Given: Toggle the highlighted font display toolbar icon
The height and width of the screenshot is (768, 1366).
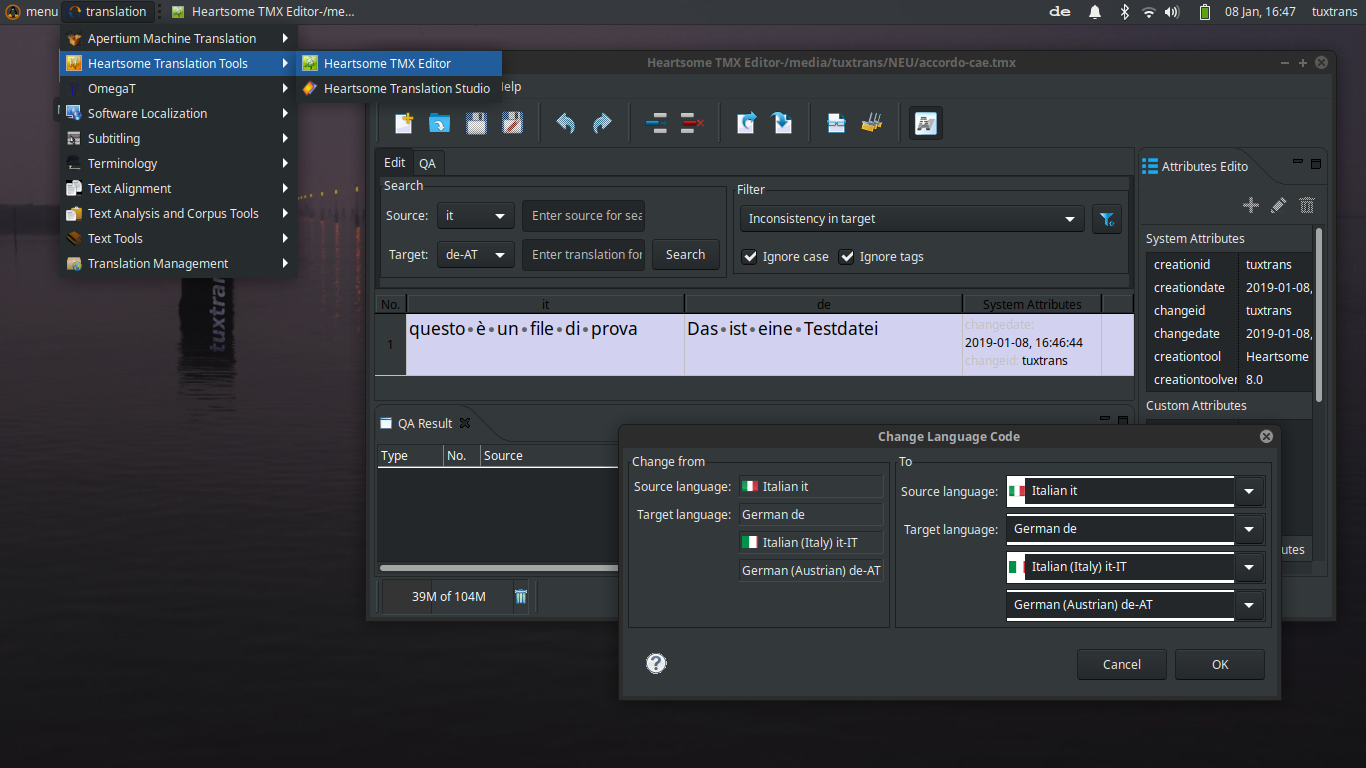Looking at the screenshot, I should [925, 123].
